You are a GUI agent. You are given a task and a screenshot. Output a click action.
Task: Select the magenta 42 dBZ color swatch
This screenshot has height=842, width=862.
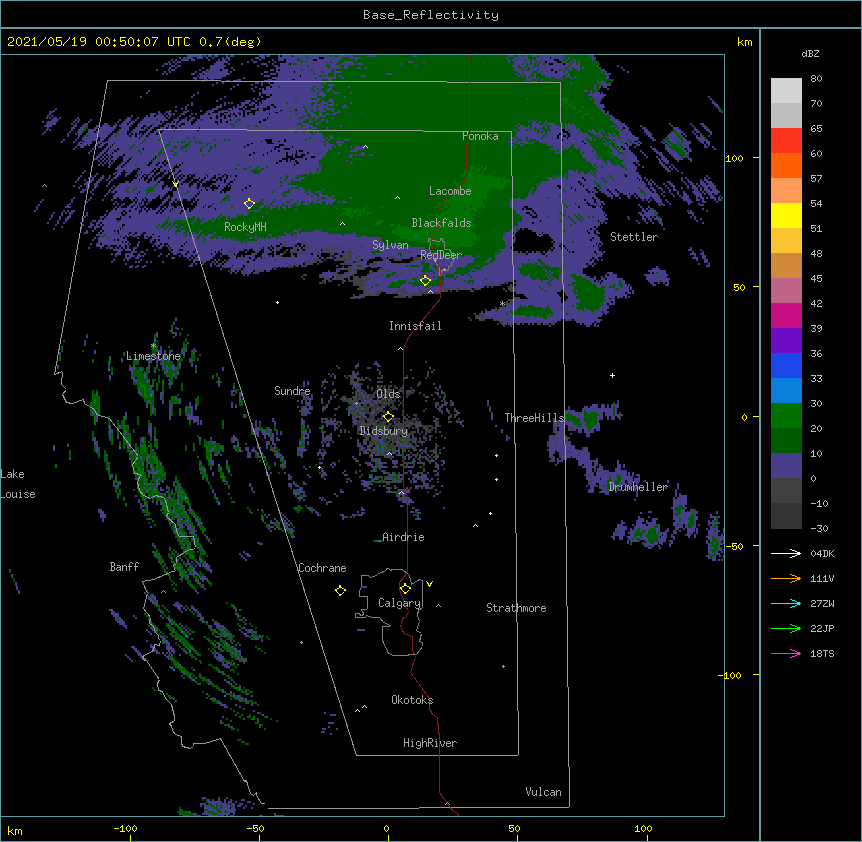[786, 315]
